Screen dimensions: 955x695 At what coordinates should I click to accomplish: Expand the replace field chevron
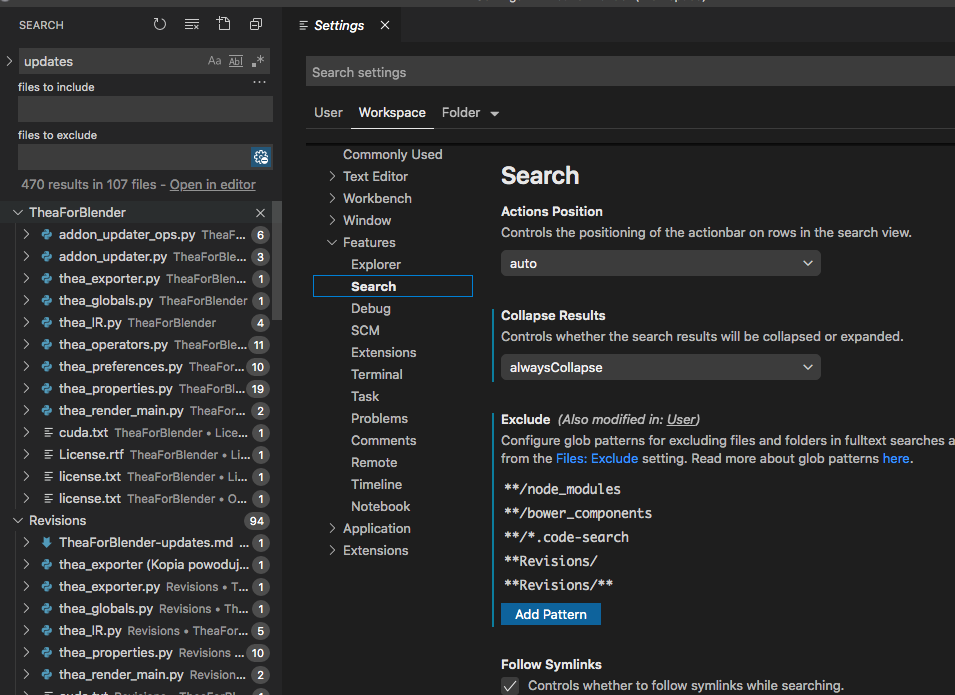tap(9, 61)
